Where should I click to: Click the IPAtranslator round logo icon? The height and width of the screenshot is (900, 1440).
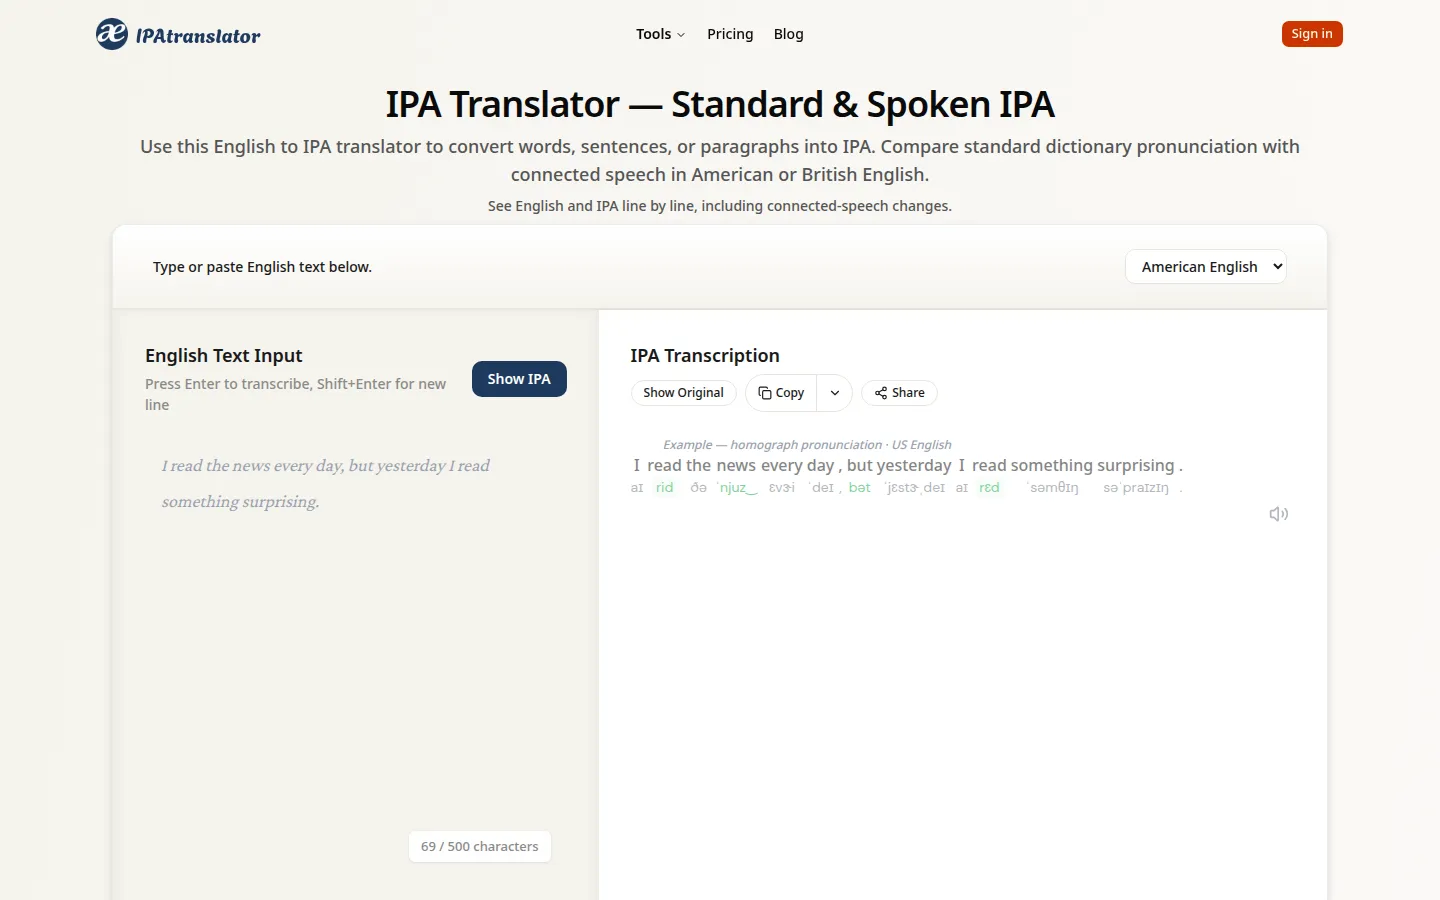[x=112, y=34]
